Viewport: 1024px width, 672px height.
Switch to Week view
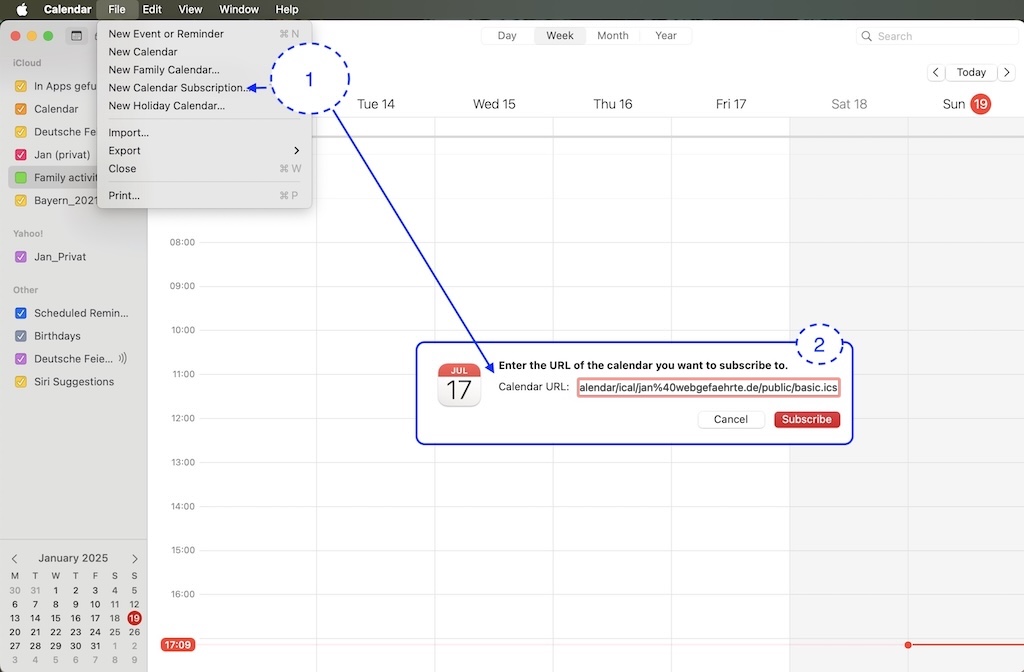(560, 36)
